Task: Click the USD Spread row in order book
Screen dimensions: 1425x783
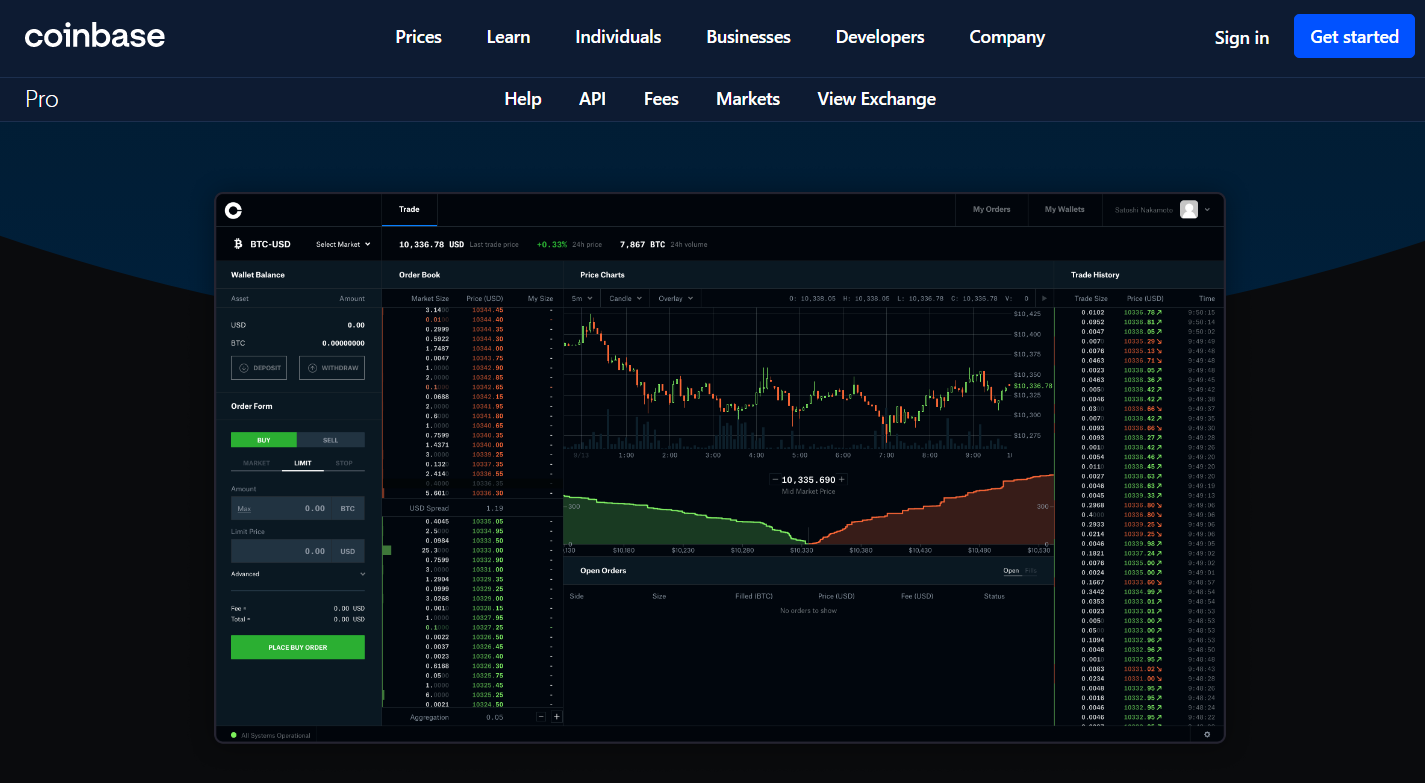Action: (472, 508)
